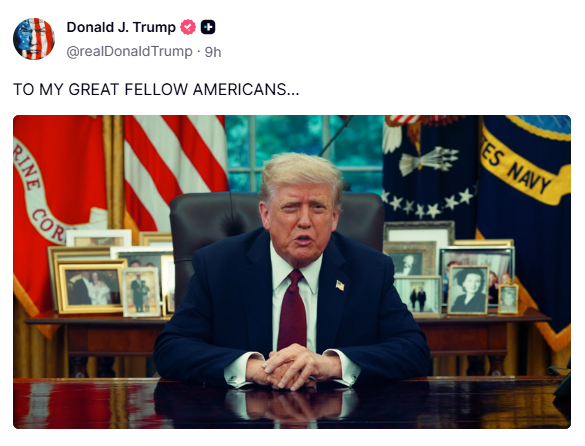Click the window panes behind the leather chair
This screenshot has height=446, width=585.
tap(304, 153)
